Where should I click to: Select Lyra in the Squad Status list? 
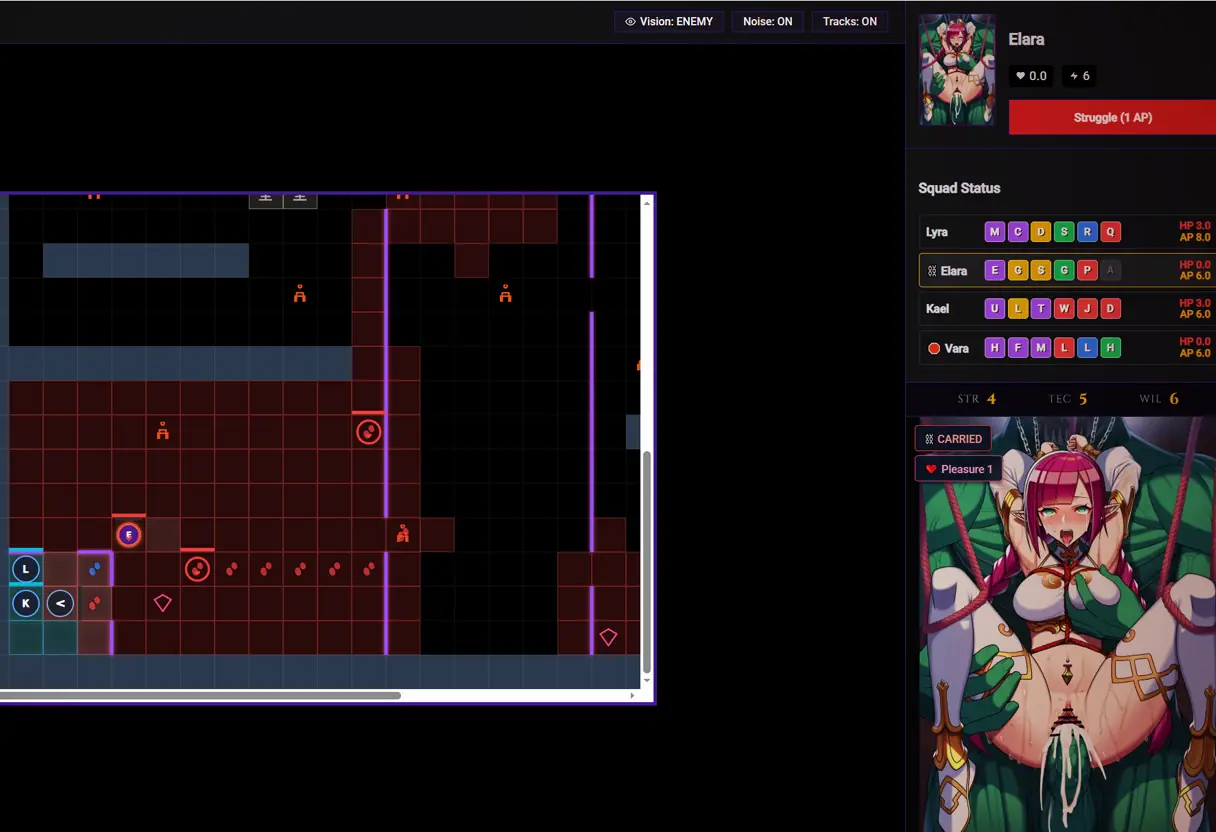coord(937,232)
